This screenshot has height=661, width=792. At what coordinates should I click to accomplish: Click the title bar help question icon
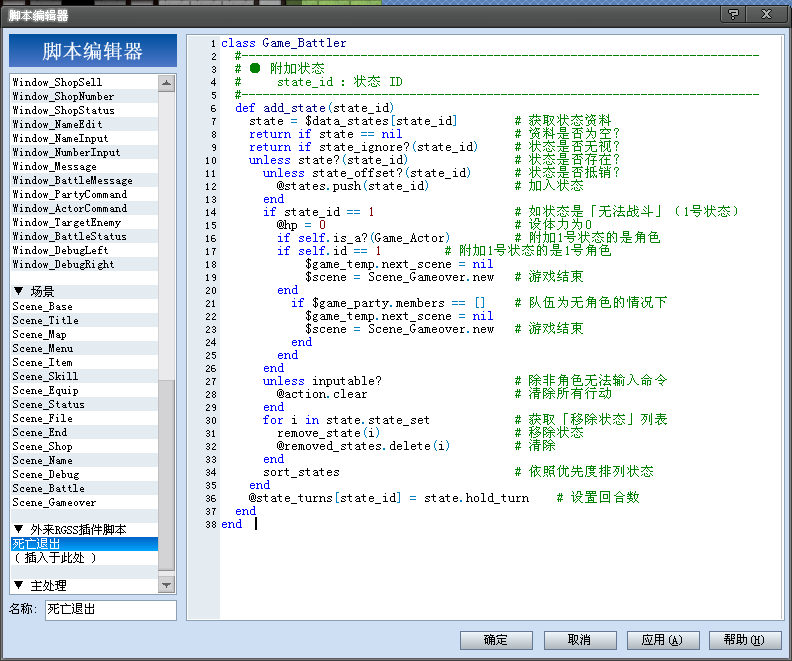point(733,15)
